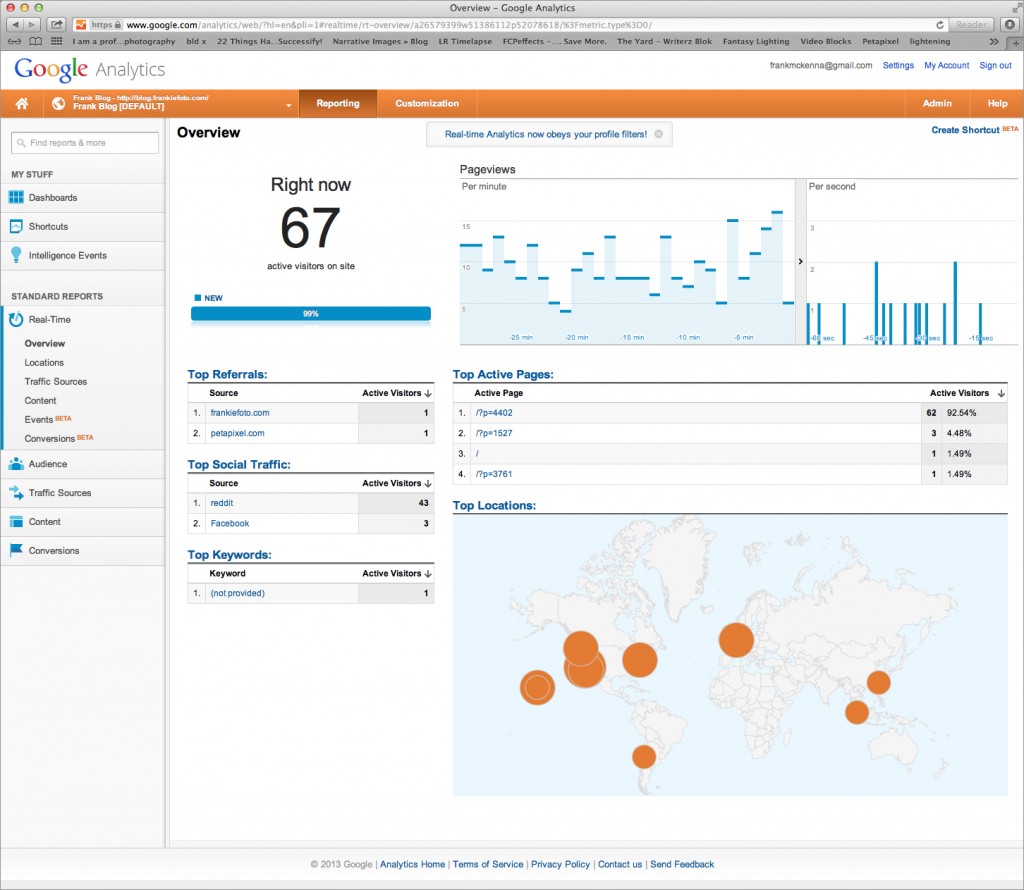
Task: Click the orange map bubble over Europe
Action: 736,640
